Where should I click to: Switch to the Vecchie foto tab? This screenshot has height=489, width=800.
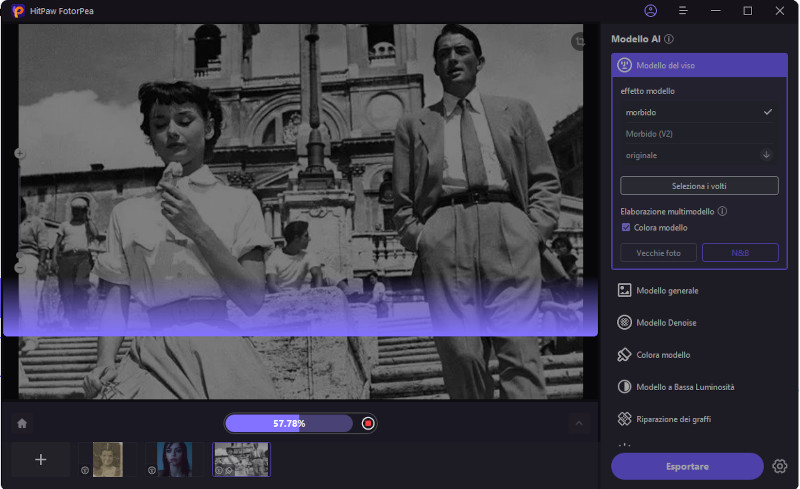[x=658, y=253]
